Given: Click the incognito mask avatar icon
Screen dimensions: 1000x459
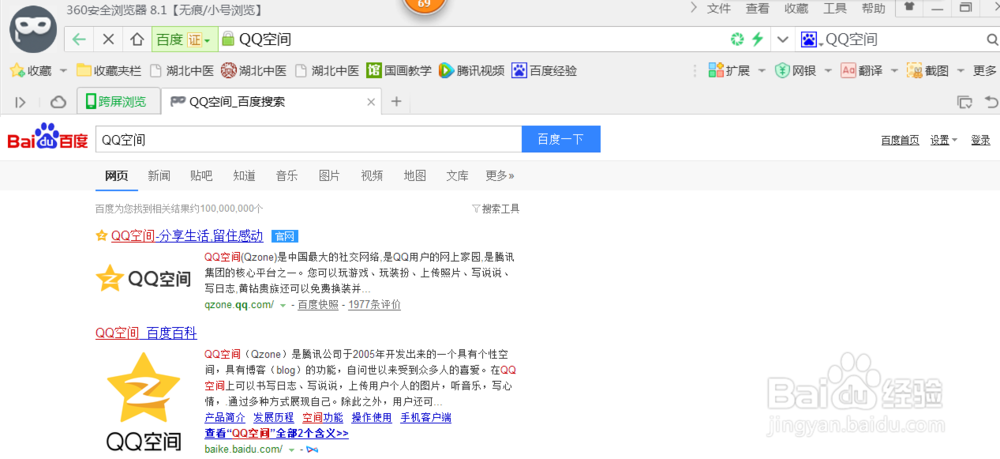Looking at the screenshot, I should click(33, 31).
